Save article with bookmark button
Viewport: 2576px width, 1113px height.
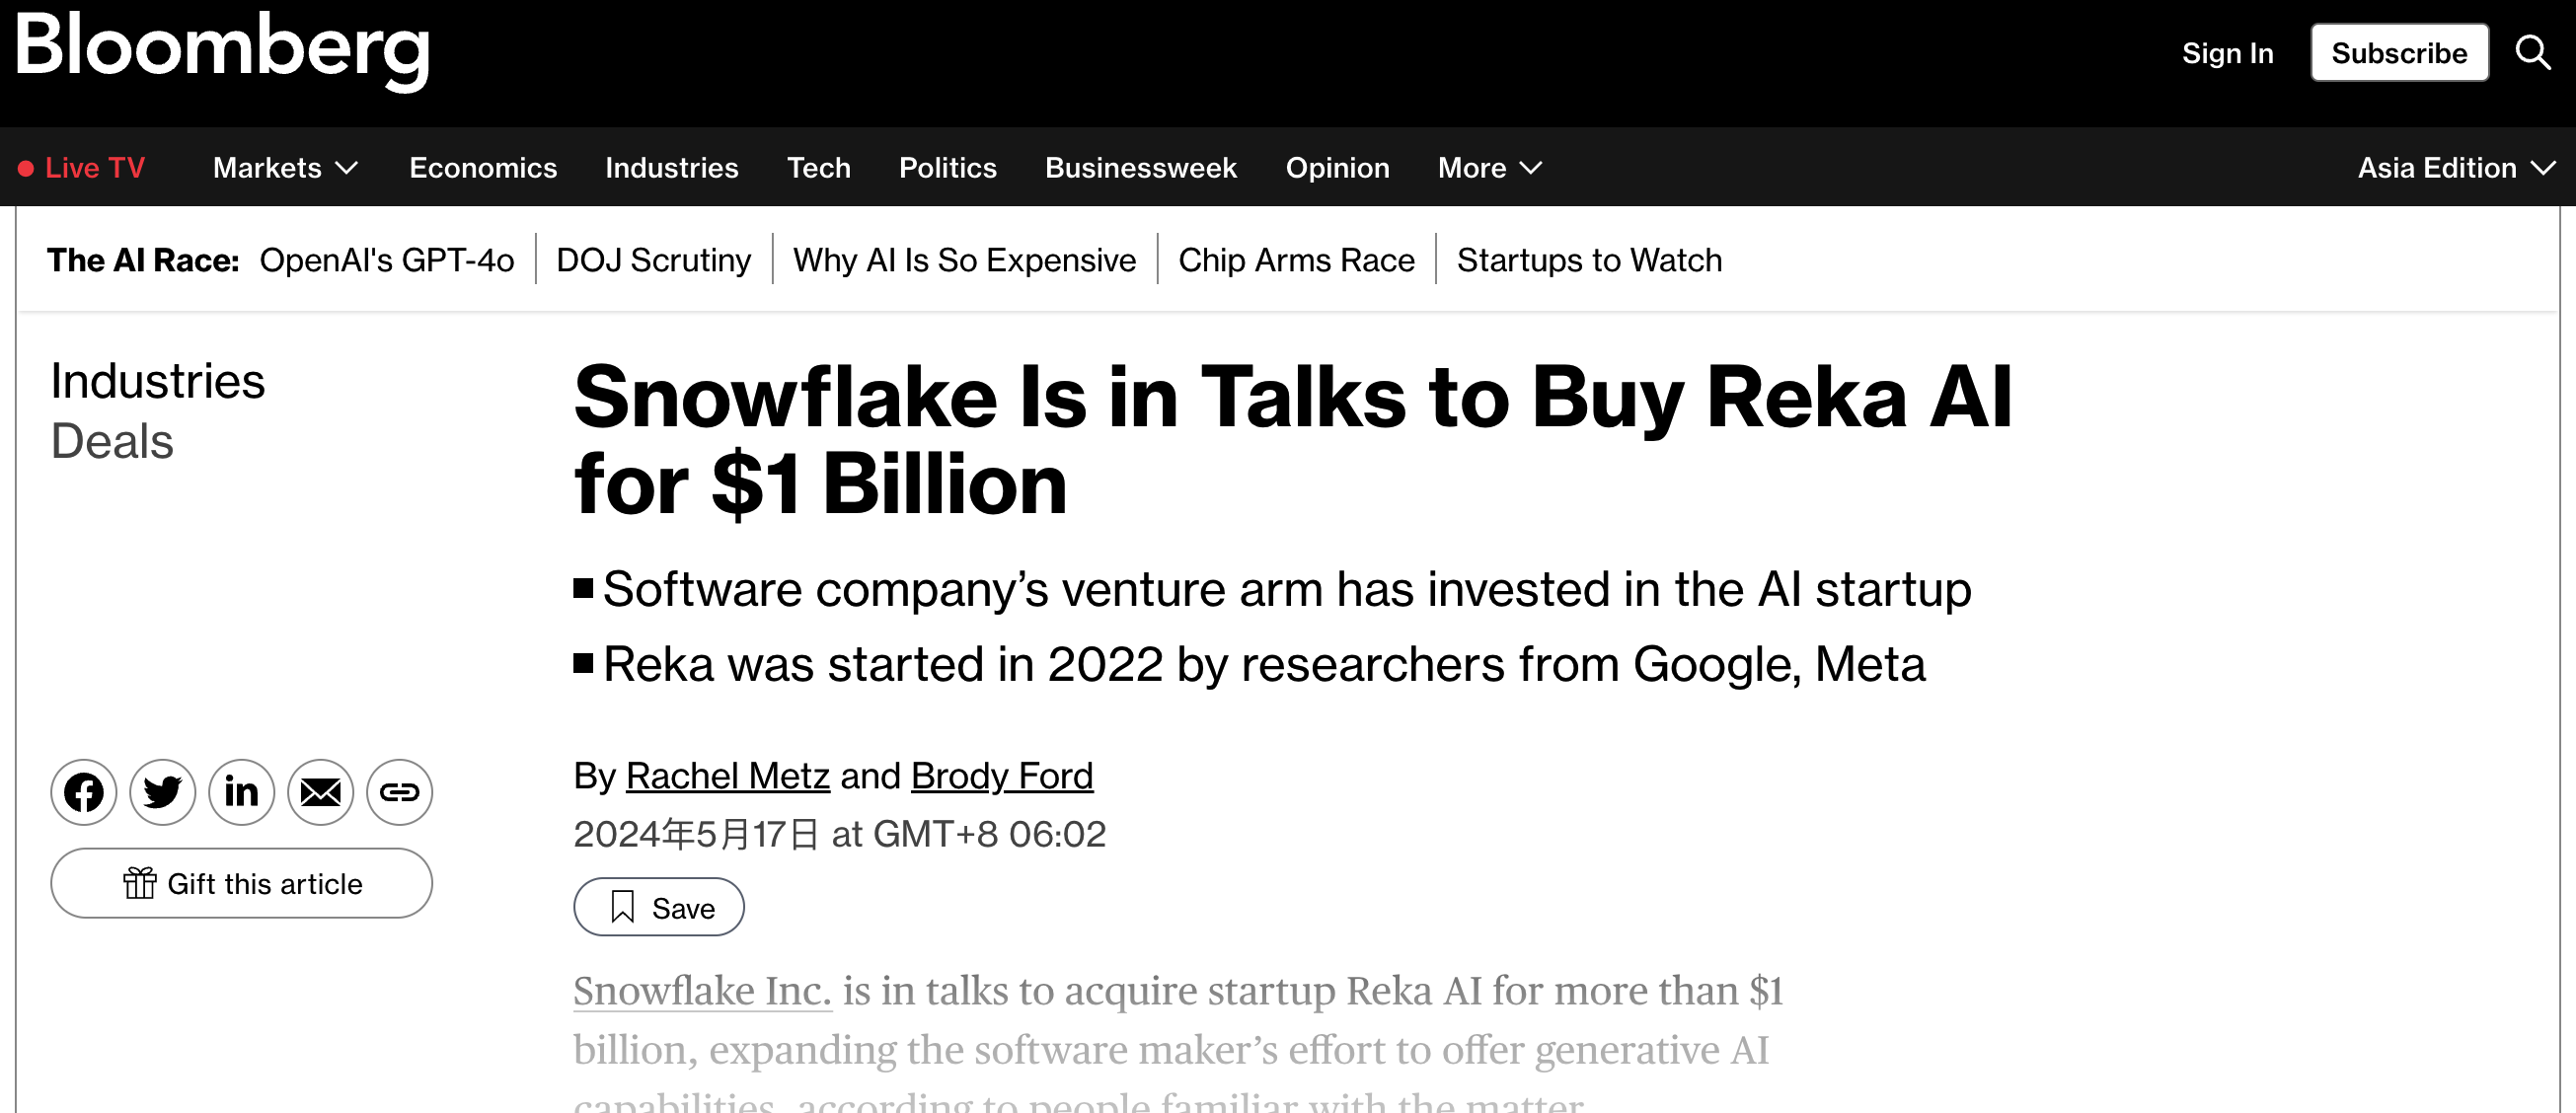click(x=659, y=907)
